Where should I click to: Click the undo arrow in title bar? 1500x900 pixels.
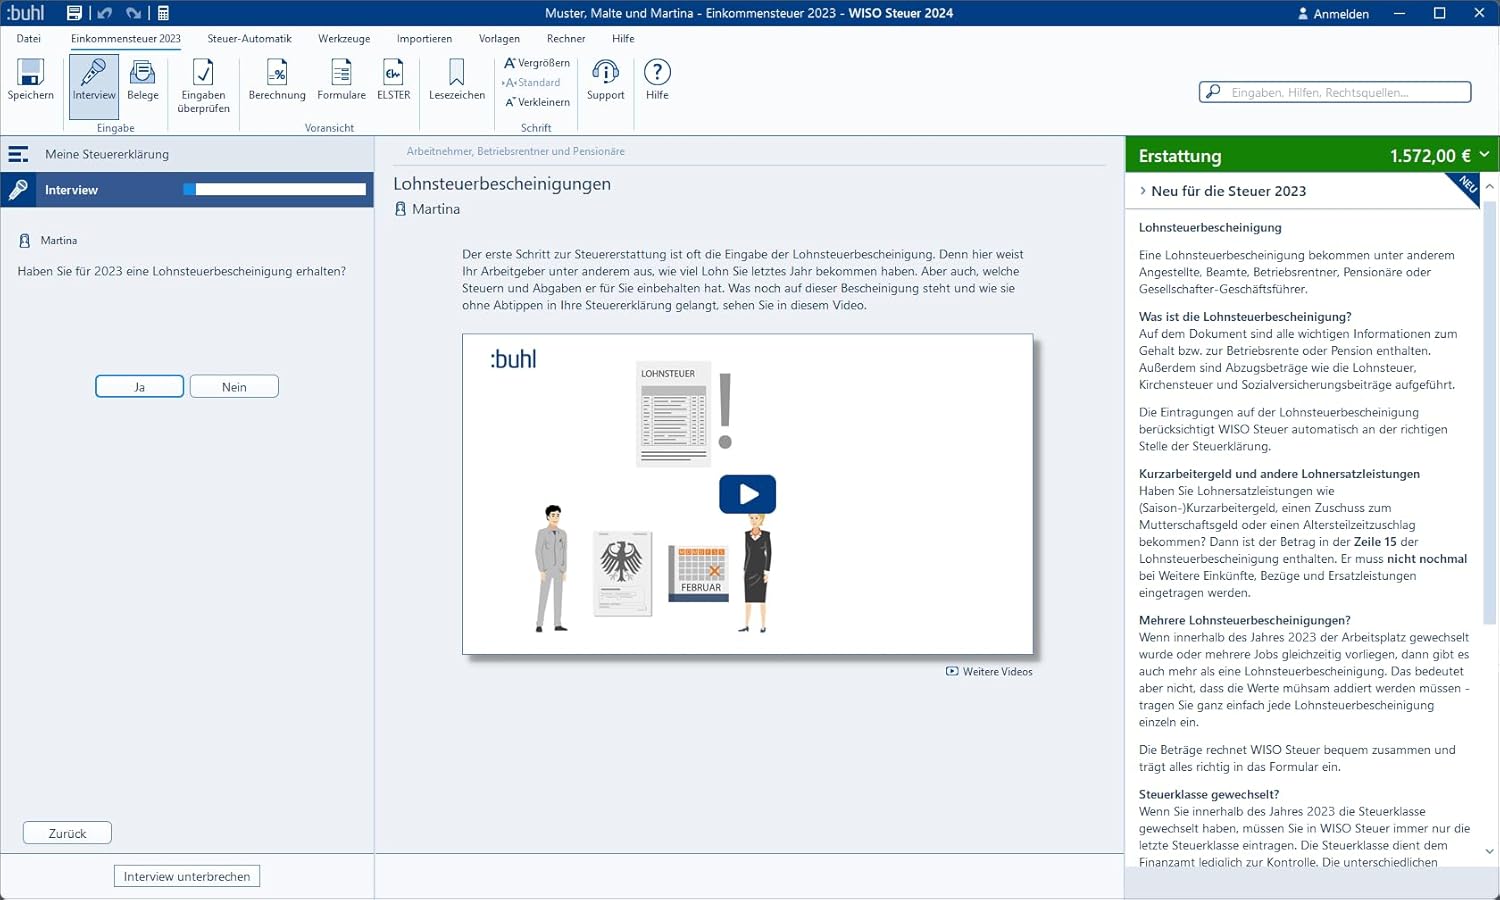click(x=104, y=13)
